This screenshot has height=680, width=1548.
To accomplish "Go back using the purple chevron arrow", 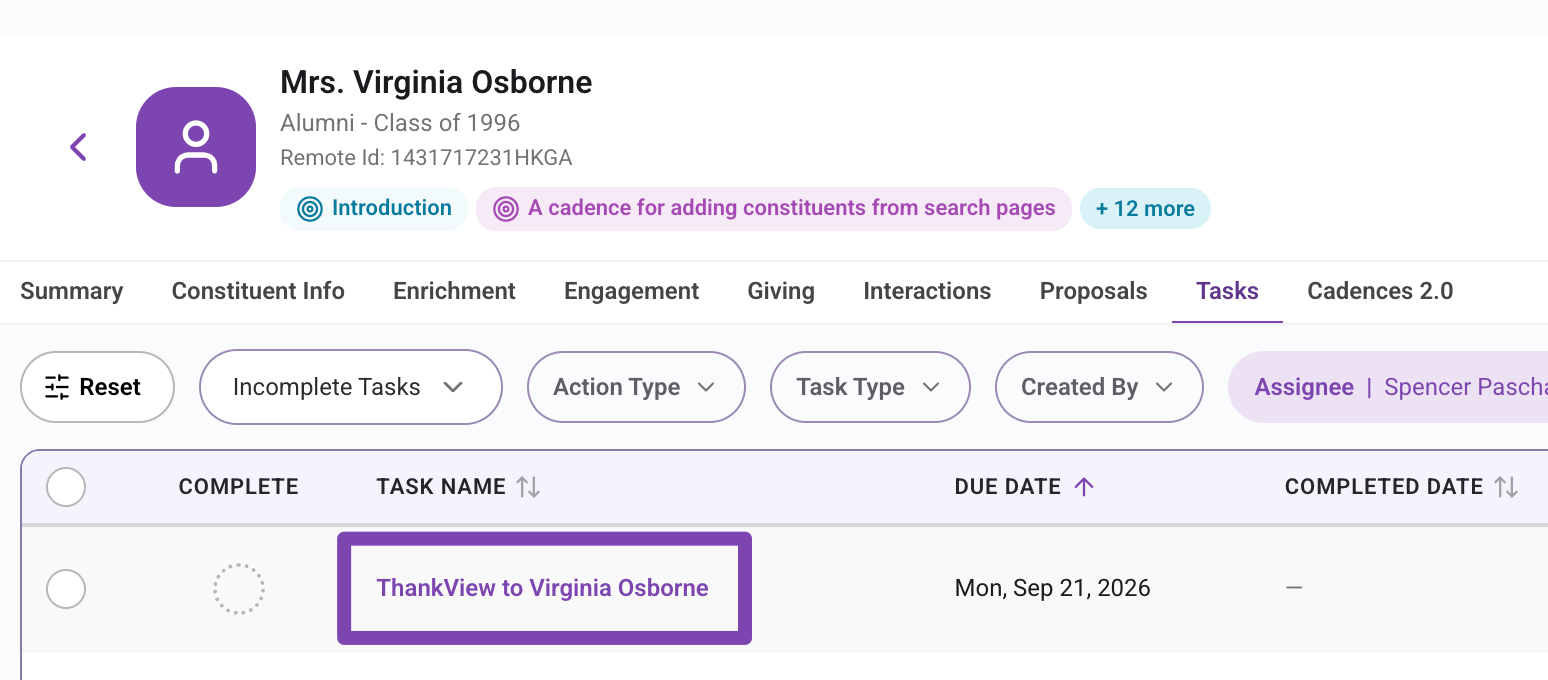I will coord(79,147).
